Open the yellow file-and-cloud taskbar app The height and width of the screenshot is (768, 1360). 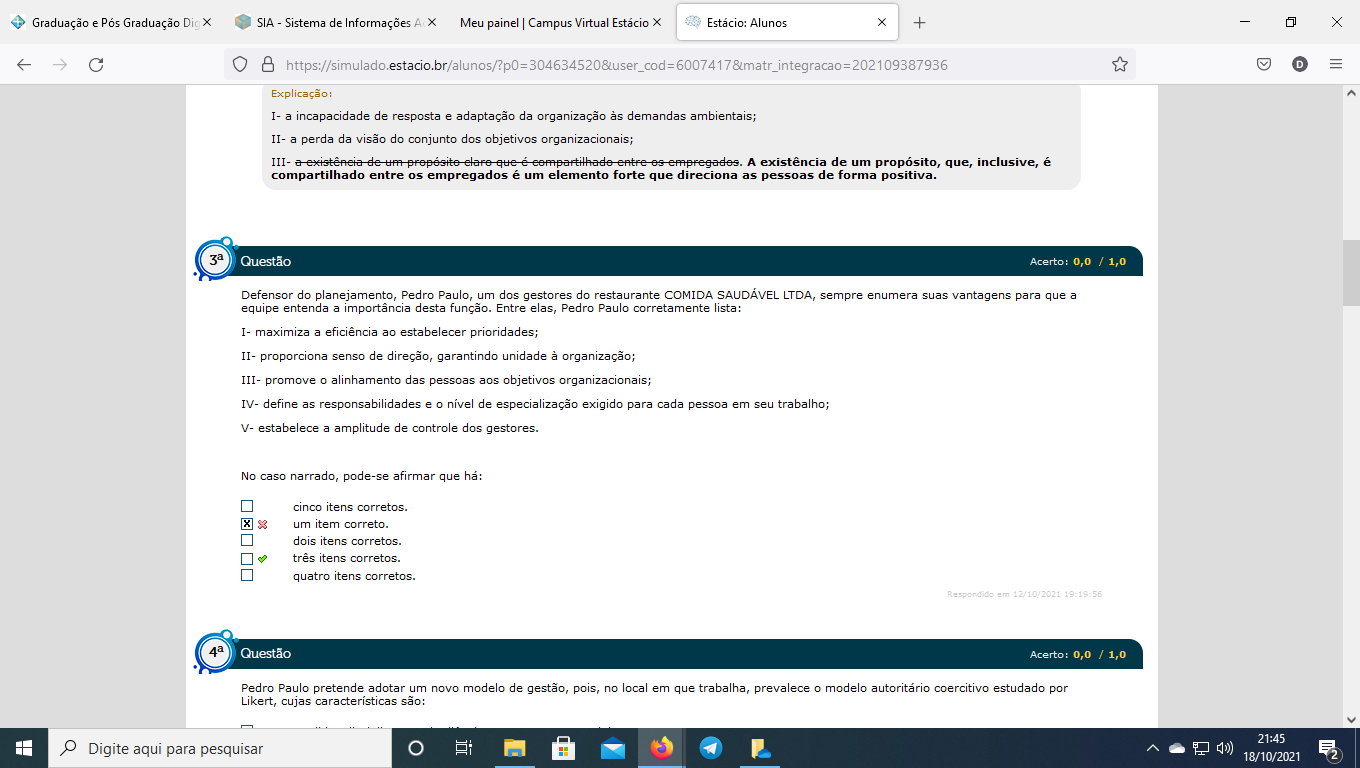coord(759,748)
